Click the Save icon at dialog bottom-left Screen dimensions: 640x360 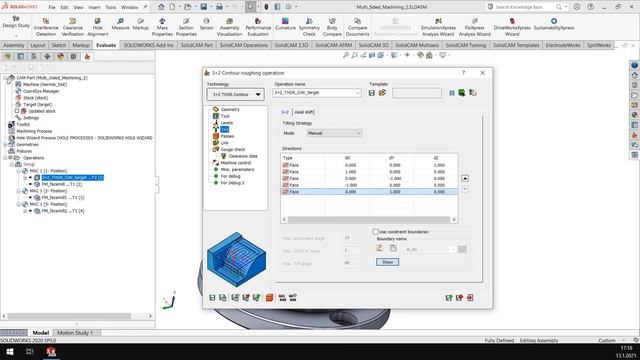212,298
